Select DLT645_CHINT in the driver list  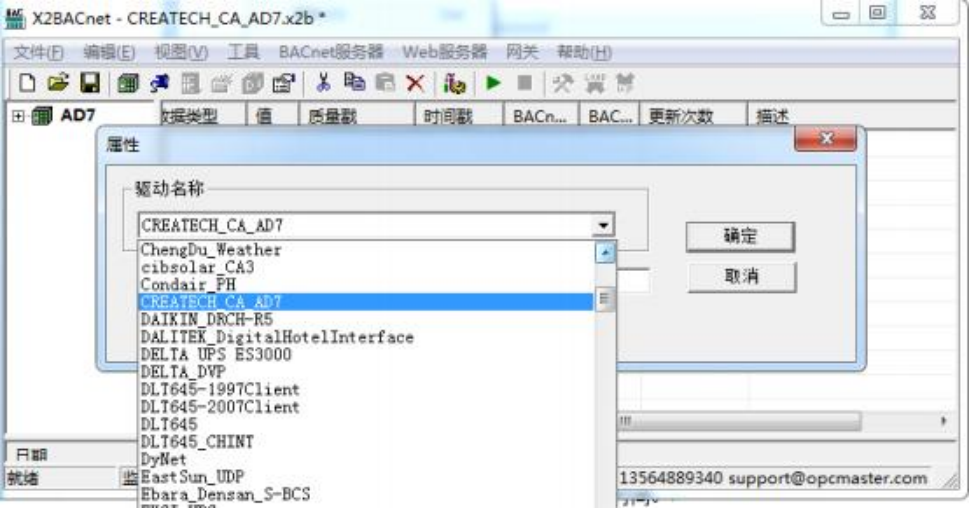click(x=197, y=442)
